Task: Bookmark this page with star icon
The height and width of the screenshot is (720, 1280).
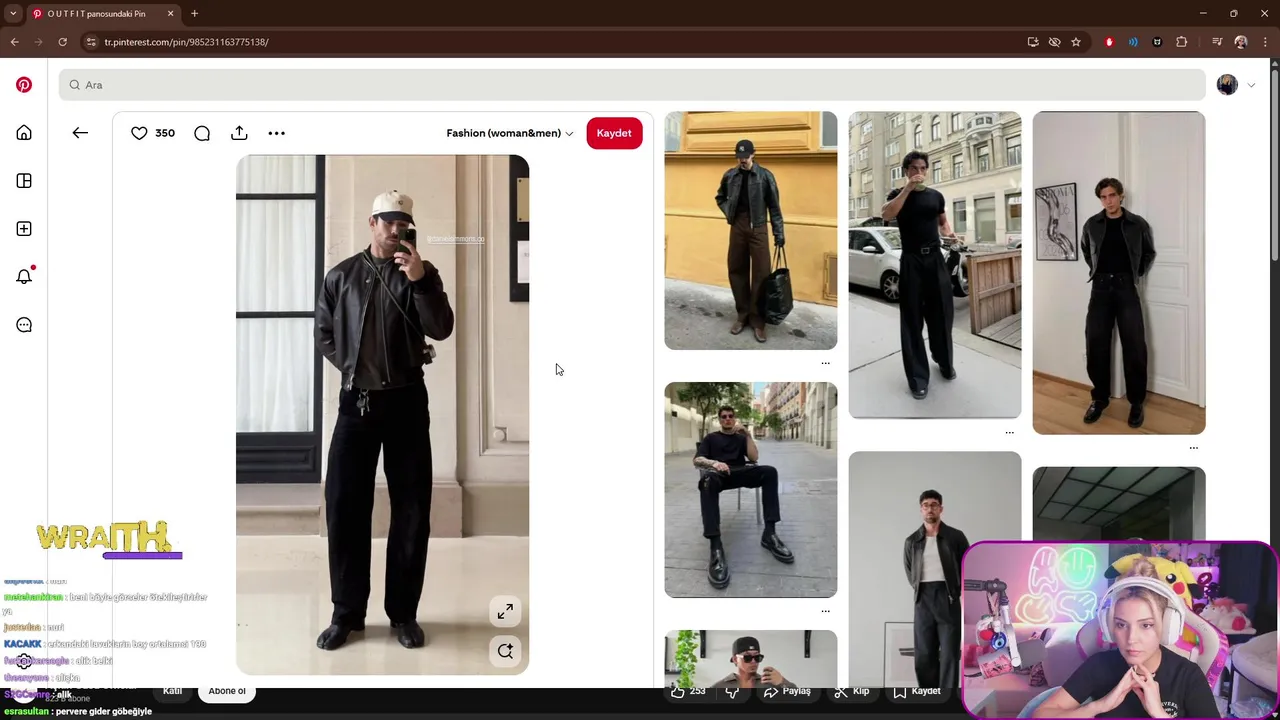Action: [x=1076, y=42]
